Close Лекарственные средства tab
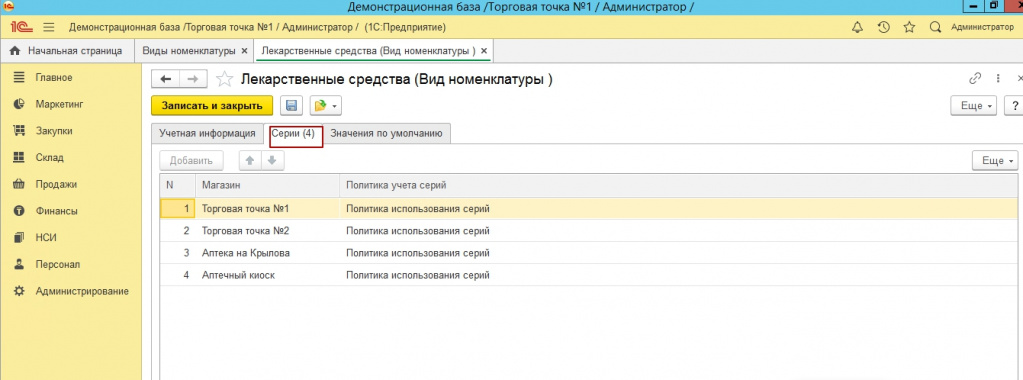This screenshot has width=1023, height=380. coord(483,51)
